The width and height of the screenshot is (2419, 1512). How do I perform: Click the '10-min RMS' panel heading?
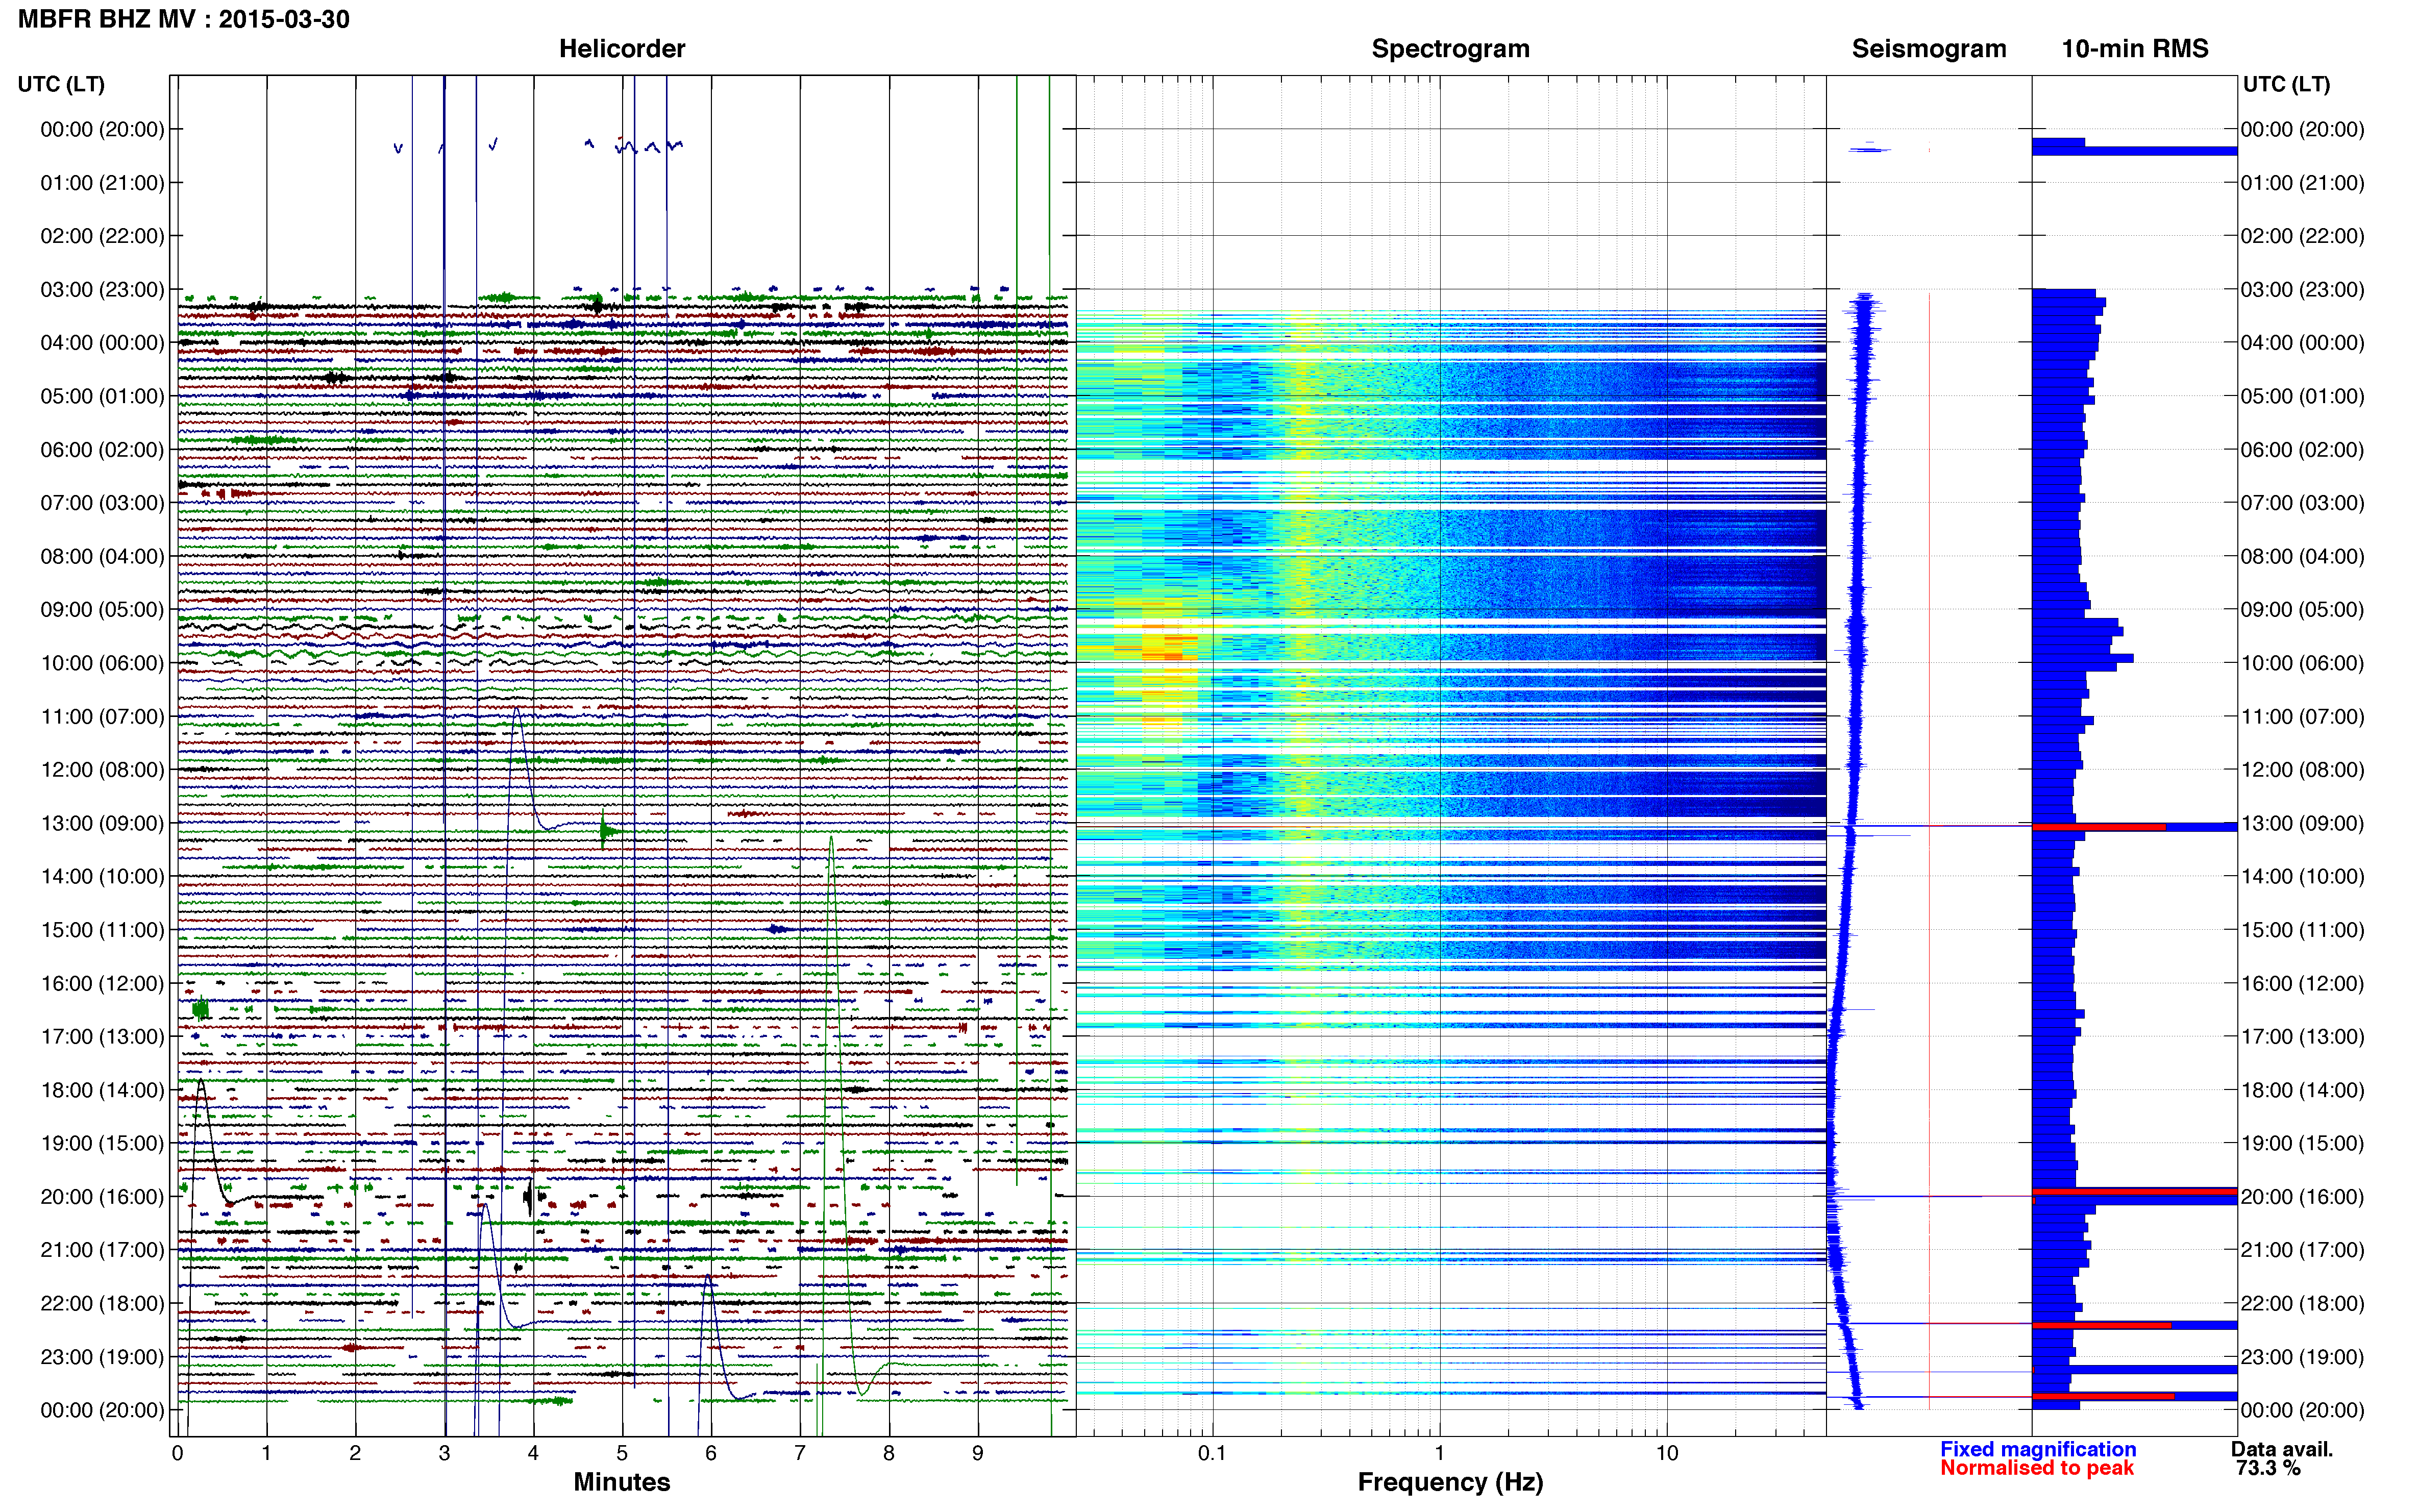tap(2134, 49)
